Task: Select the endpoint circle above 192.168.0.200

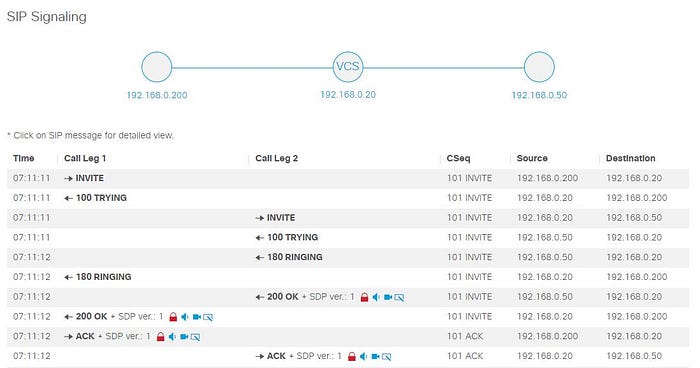Action: [157, 67]
